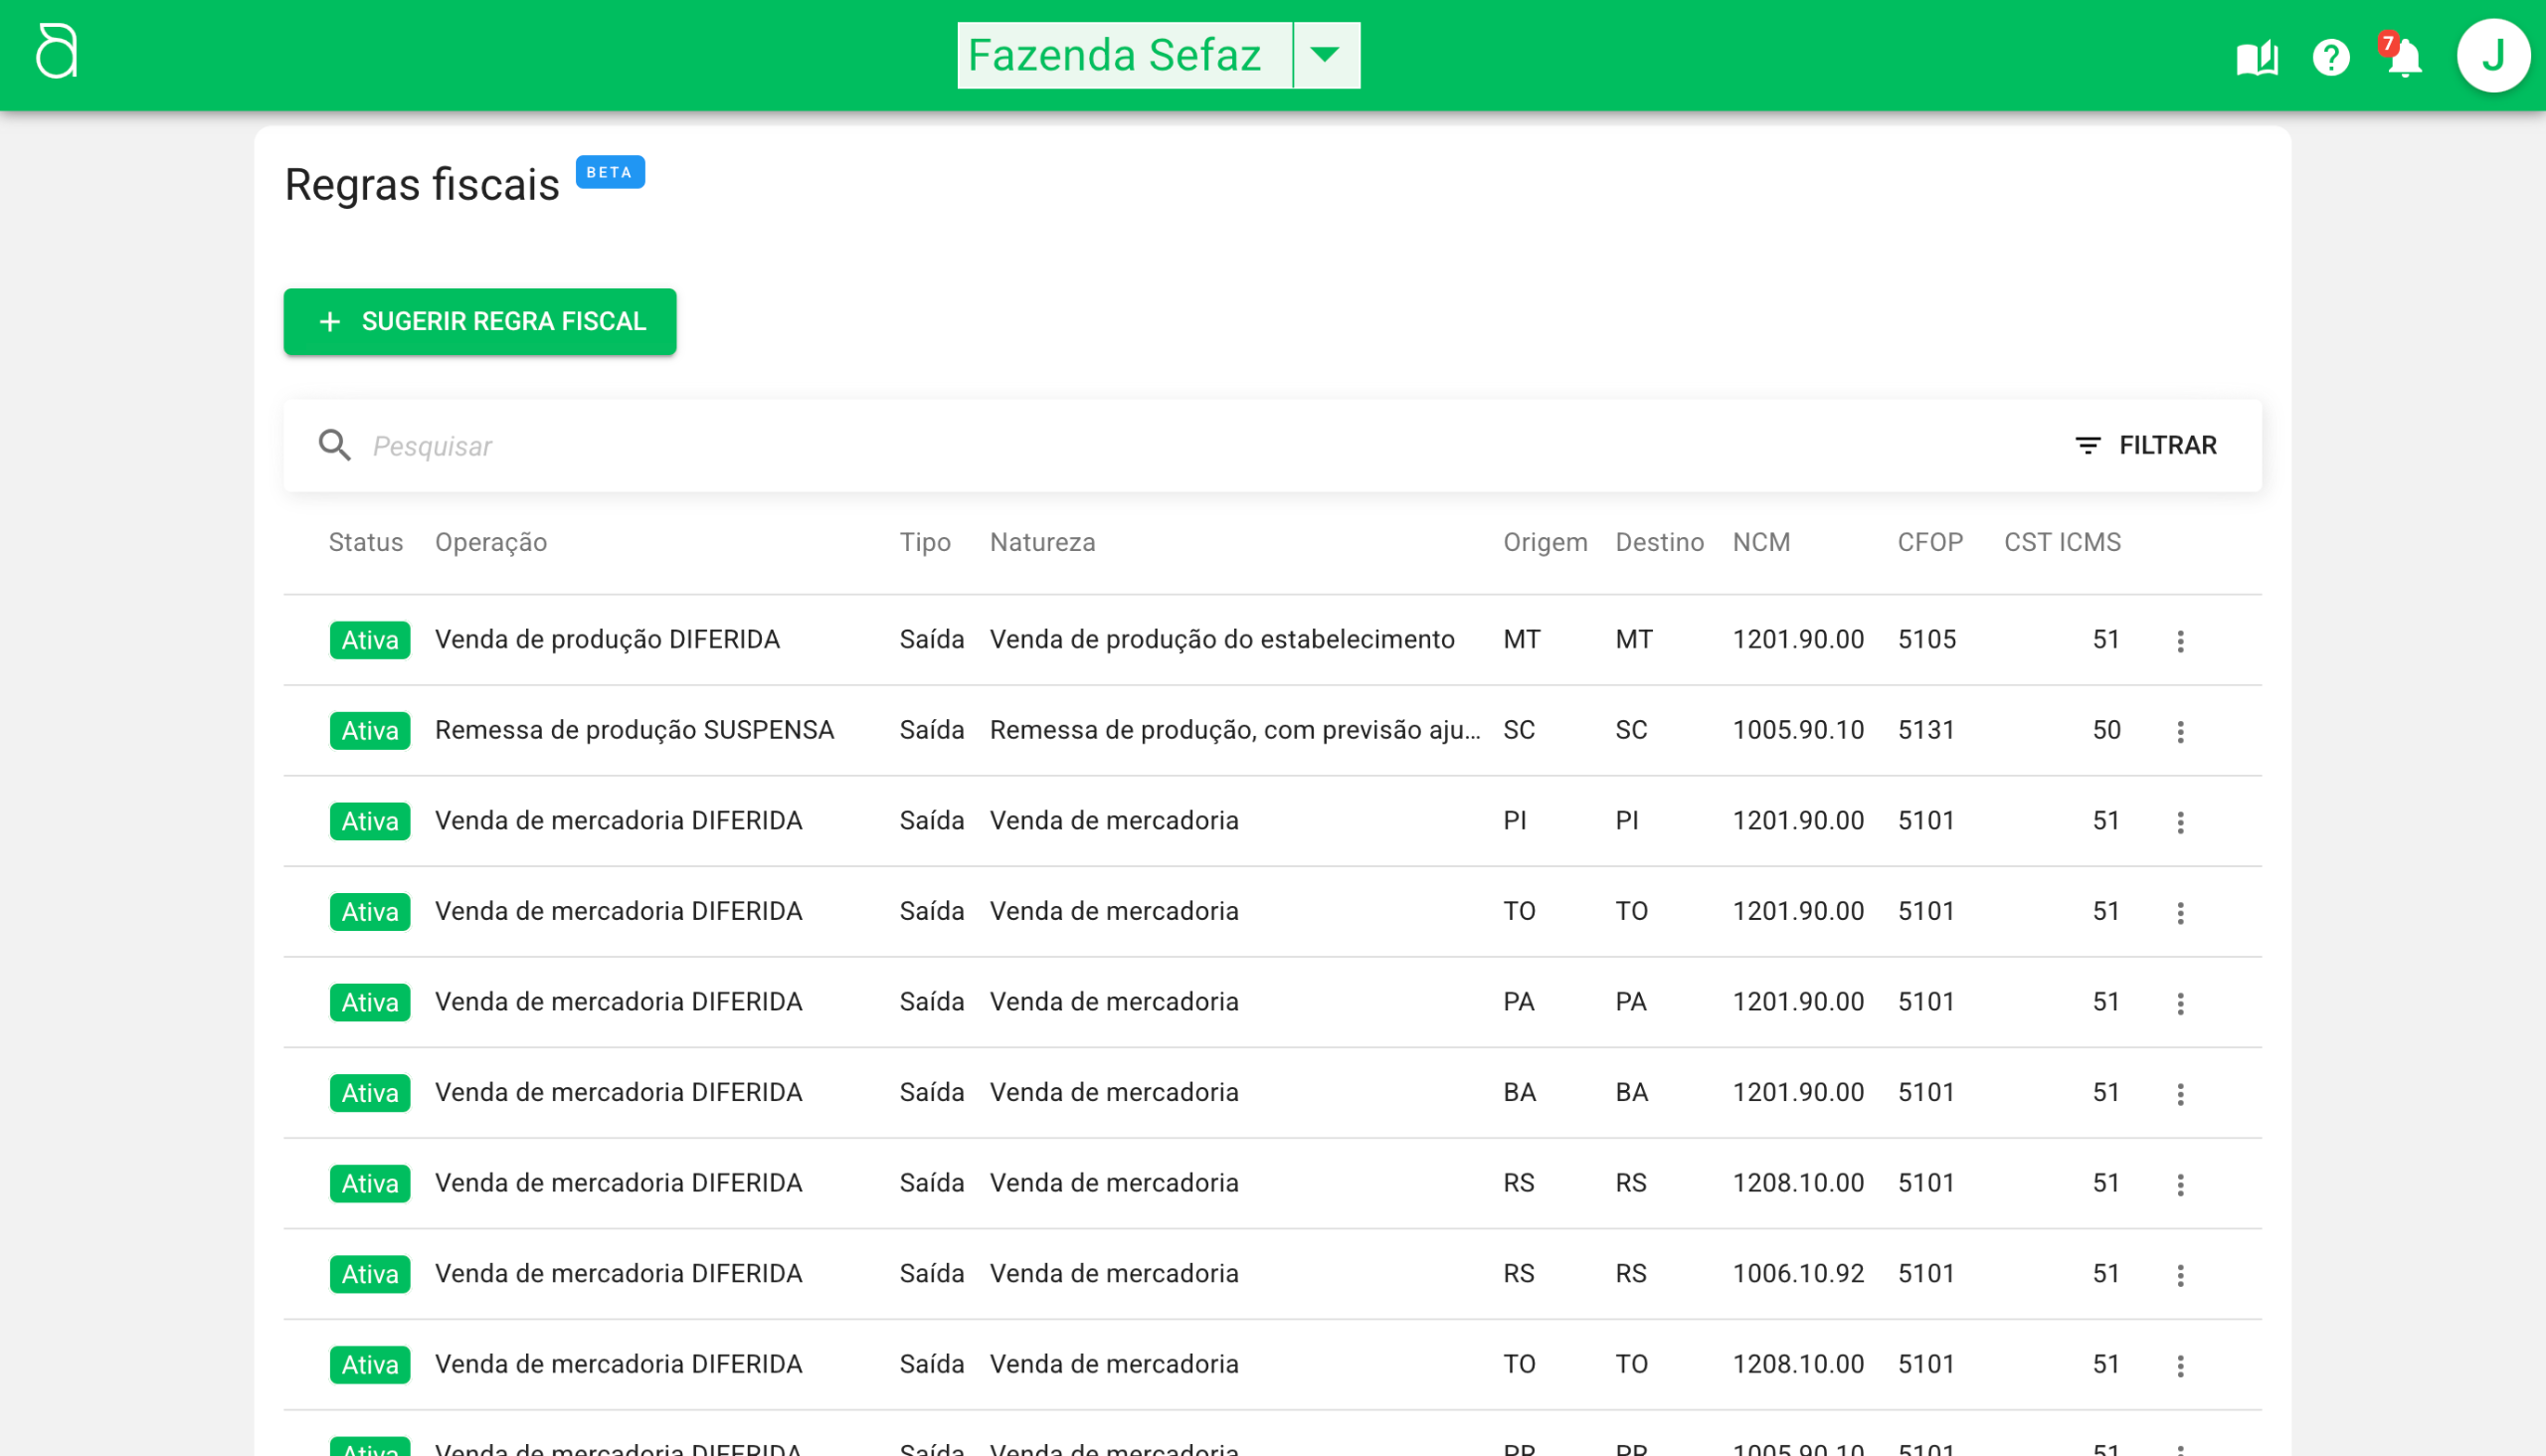
Task: Click the Aegro logo icon
Action: (x=57, y=52)
